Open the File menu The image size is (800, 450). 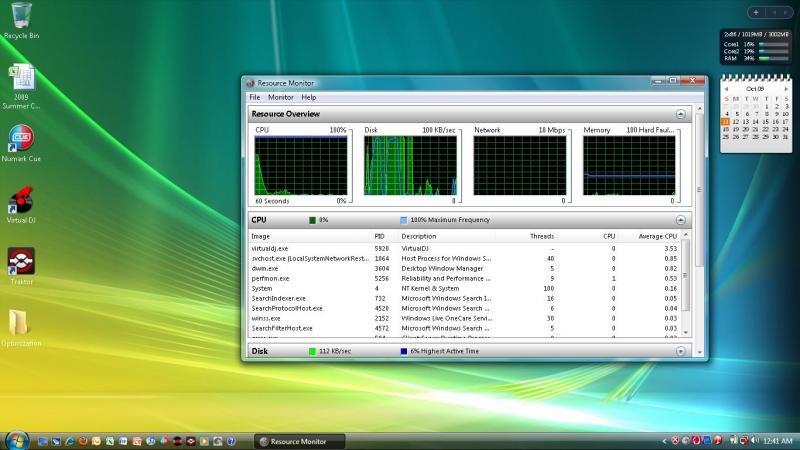[255, 97]
